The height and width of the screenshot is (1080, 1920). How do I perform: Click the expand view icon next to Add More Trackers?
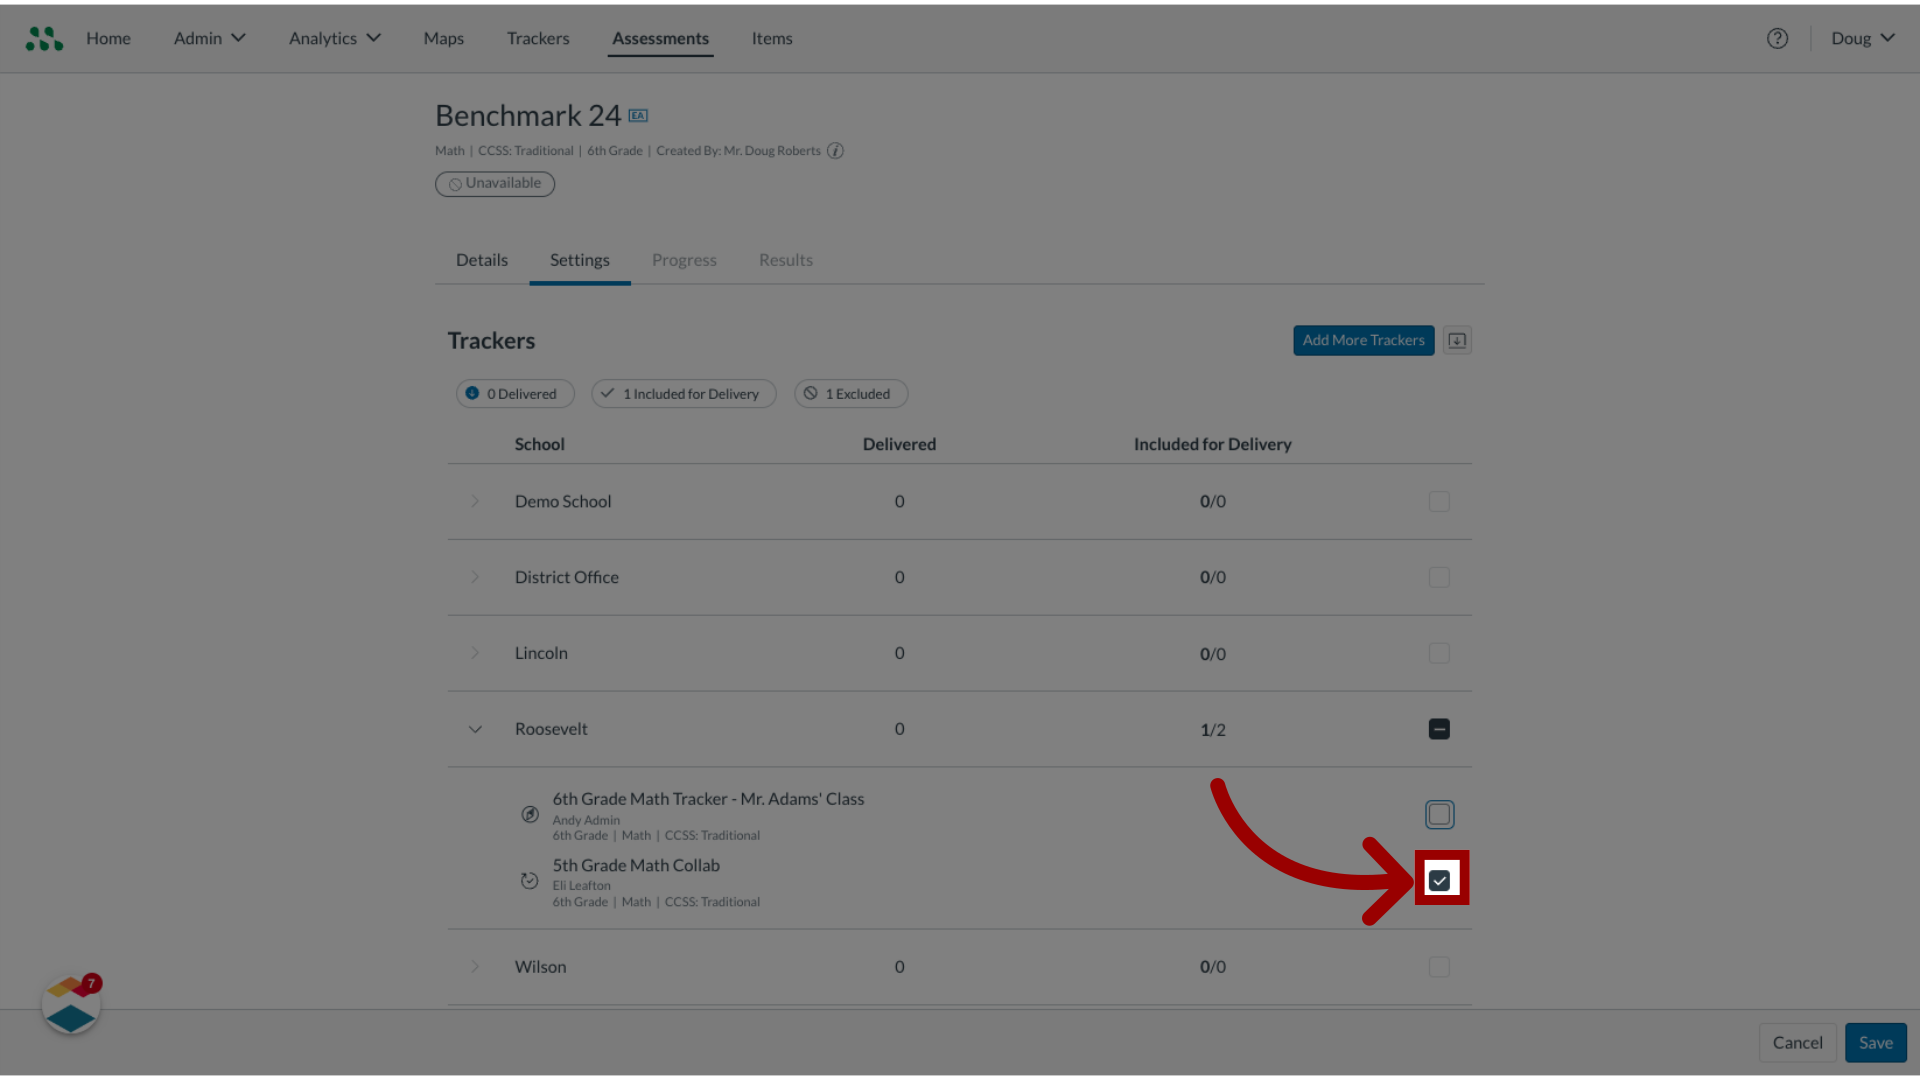1458,340
